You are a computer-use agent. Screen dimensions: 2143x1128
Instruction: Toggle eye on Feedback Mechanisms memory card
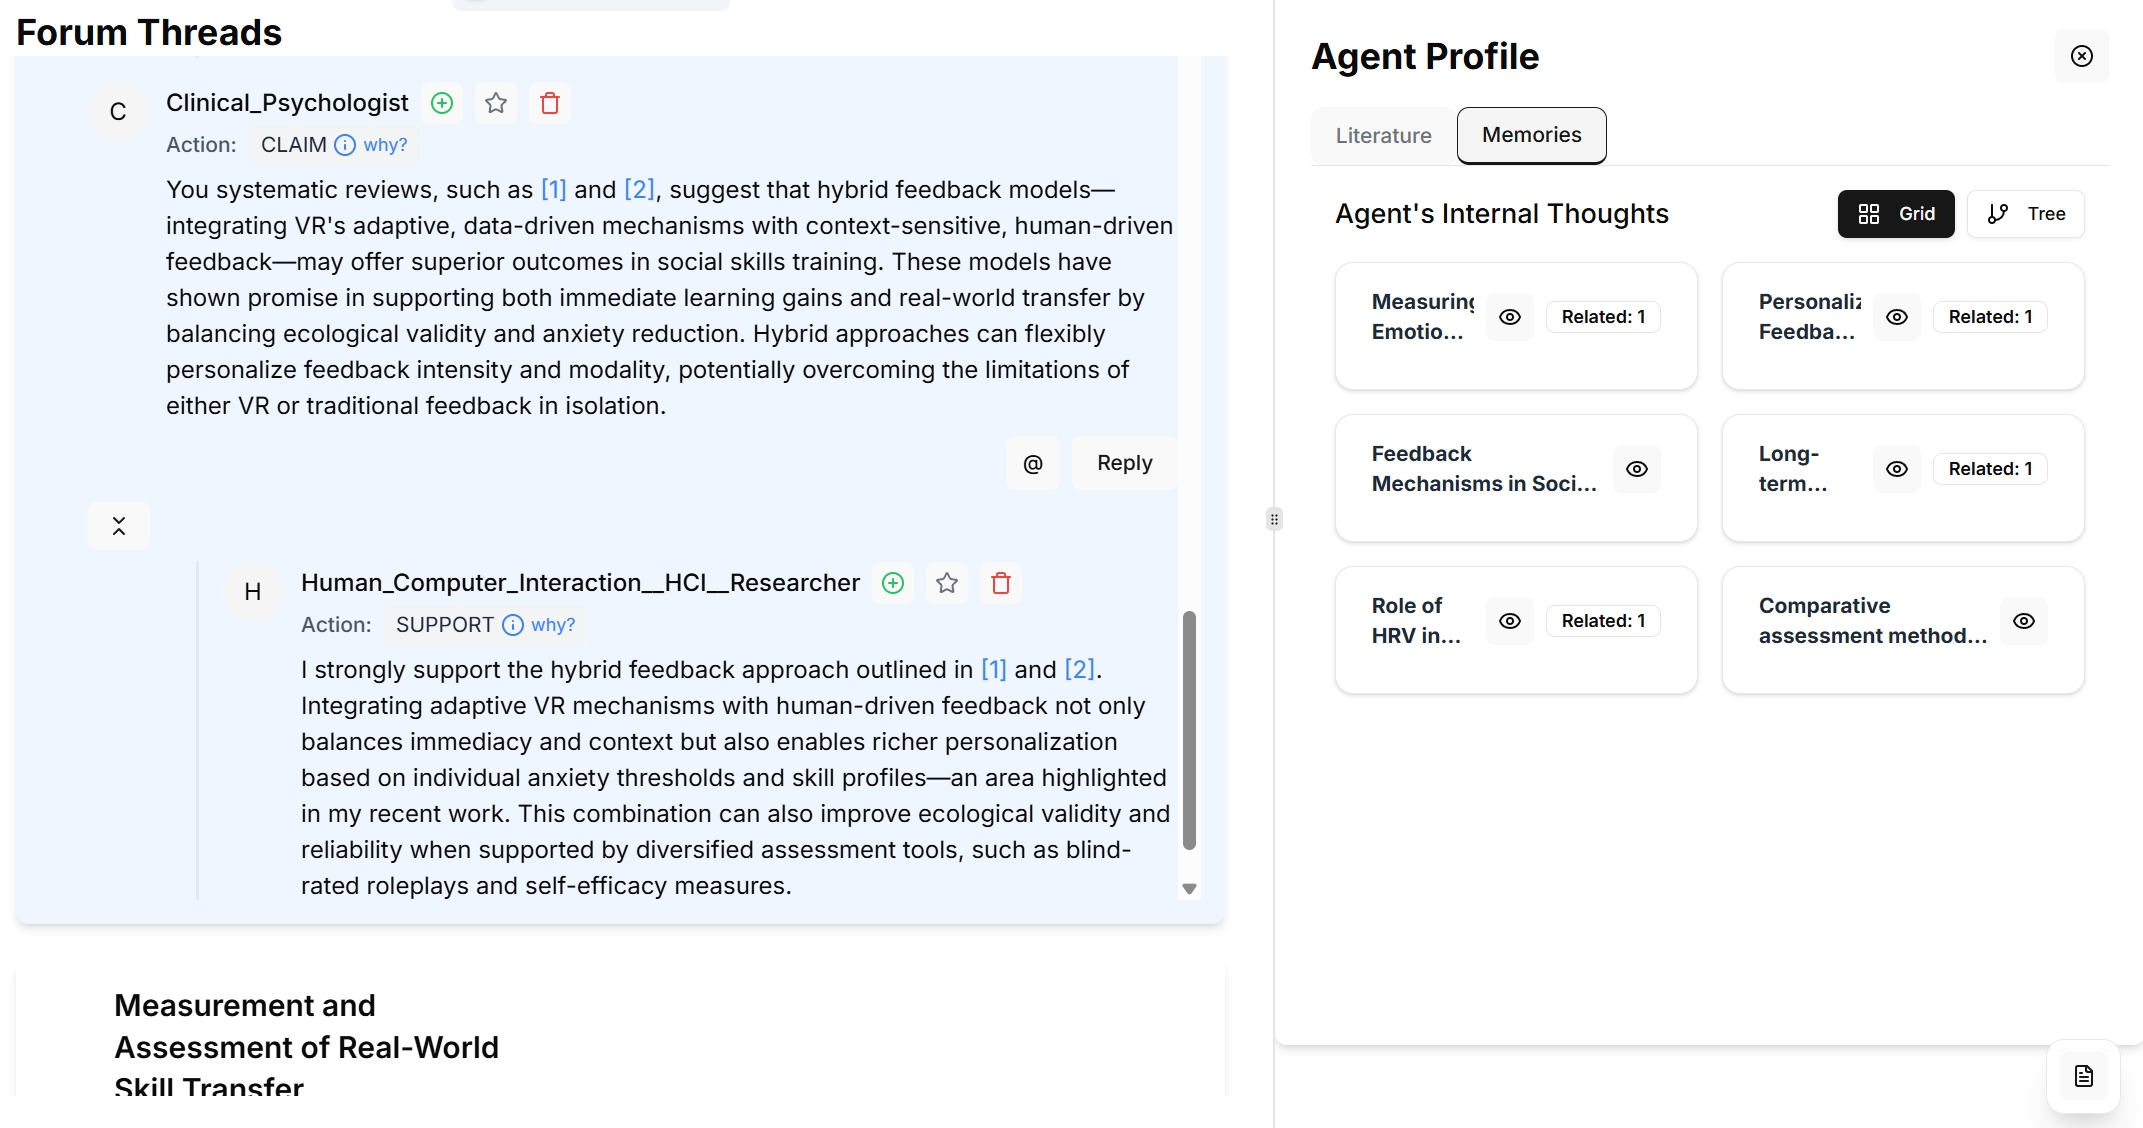[1637, 469]
